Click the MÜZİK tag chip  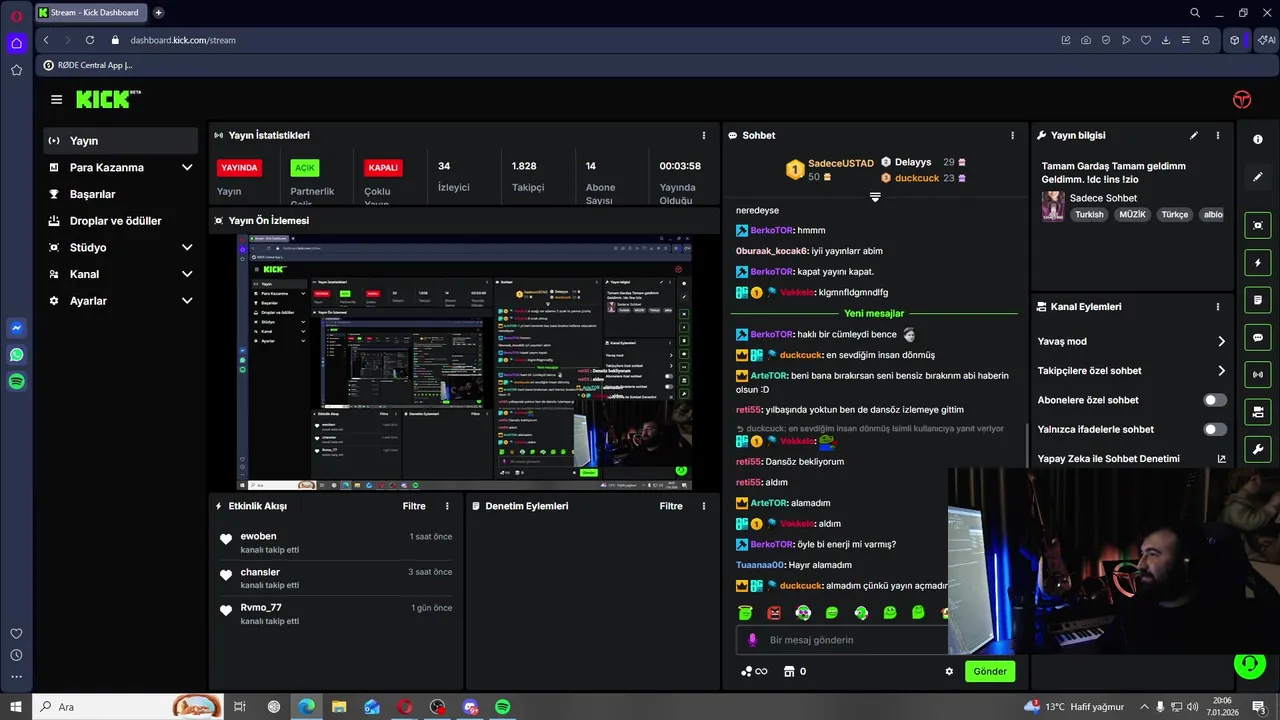coord(1133,214)
